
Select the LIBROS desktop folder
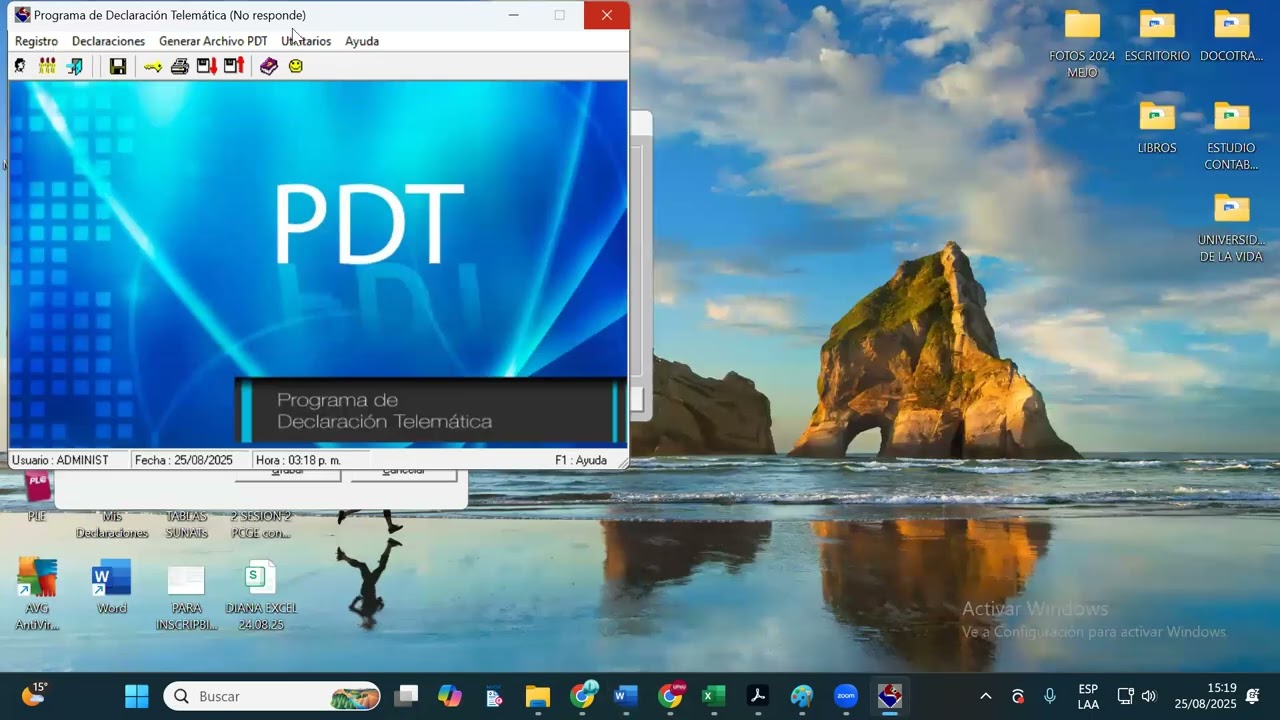(1157, 127)
